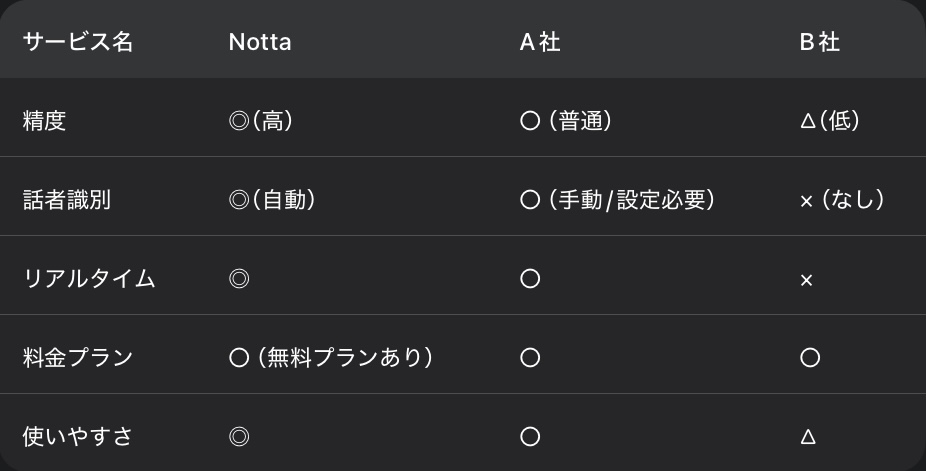The height and width of the screenshot is (471, 926).
Task: Click Notta's double-circle in 使いやすさ row
Action: tap(239, 437)
